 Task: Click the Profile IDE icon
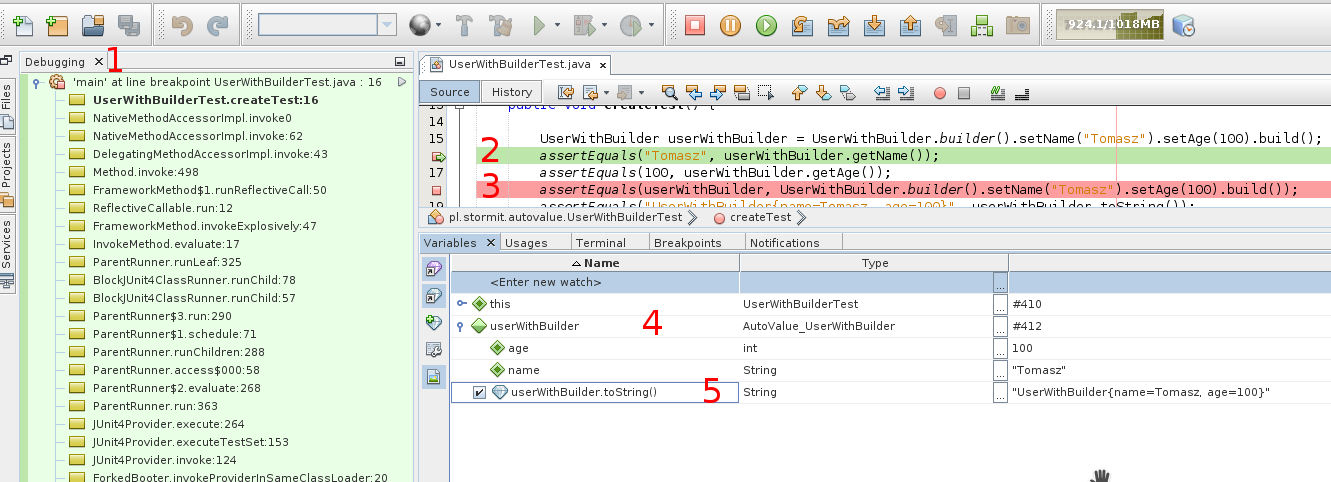1183,25
